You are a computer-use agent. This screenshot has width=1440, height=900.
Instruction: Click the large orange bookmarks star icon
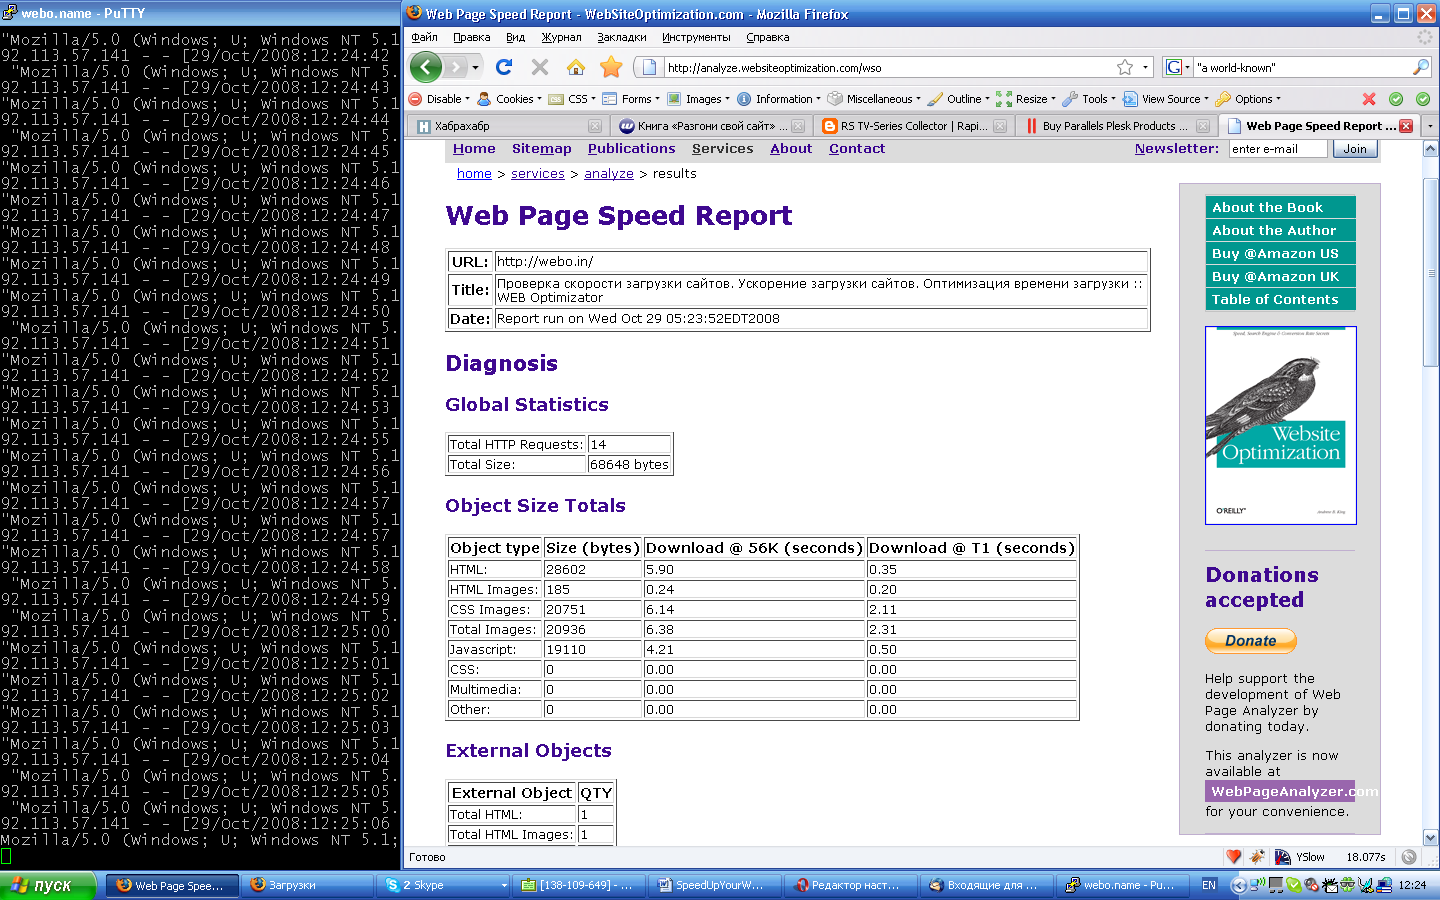click(x=611, y=67)
